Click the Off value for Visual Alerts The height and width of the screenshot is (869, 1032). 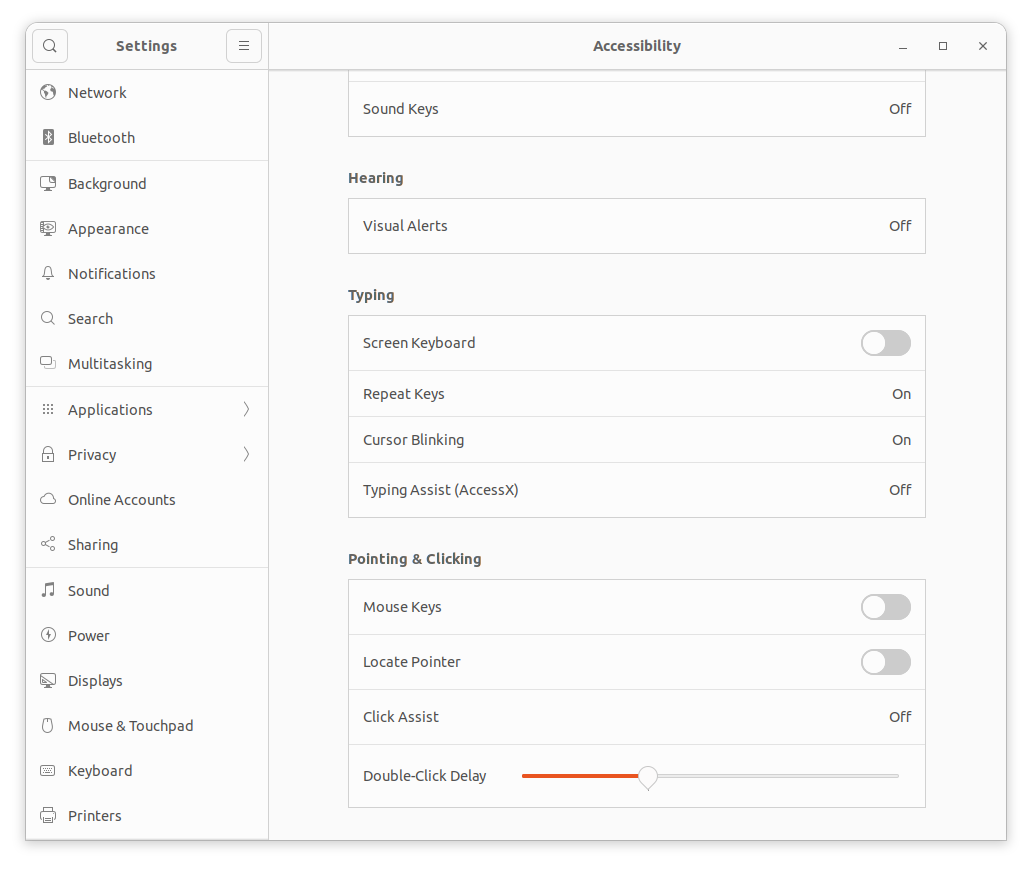click(900, 226)
